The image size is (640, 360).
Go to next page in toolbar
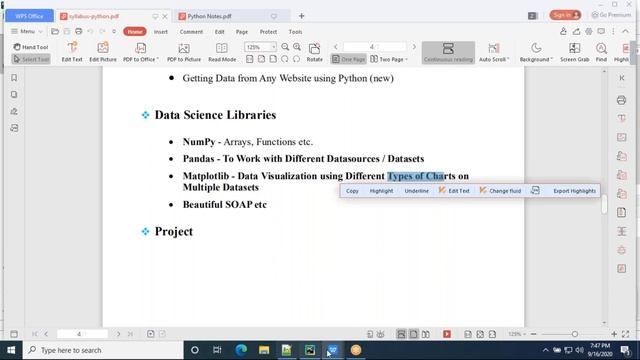[x=414, y=47]
